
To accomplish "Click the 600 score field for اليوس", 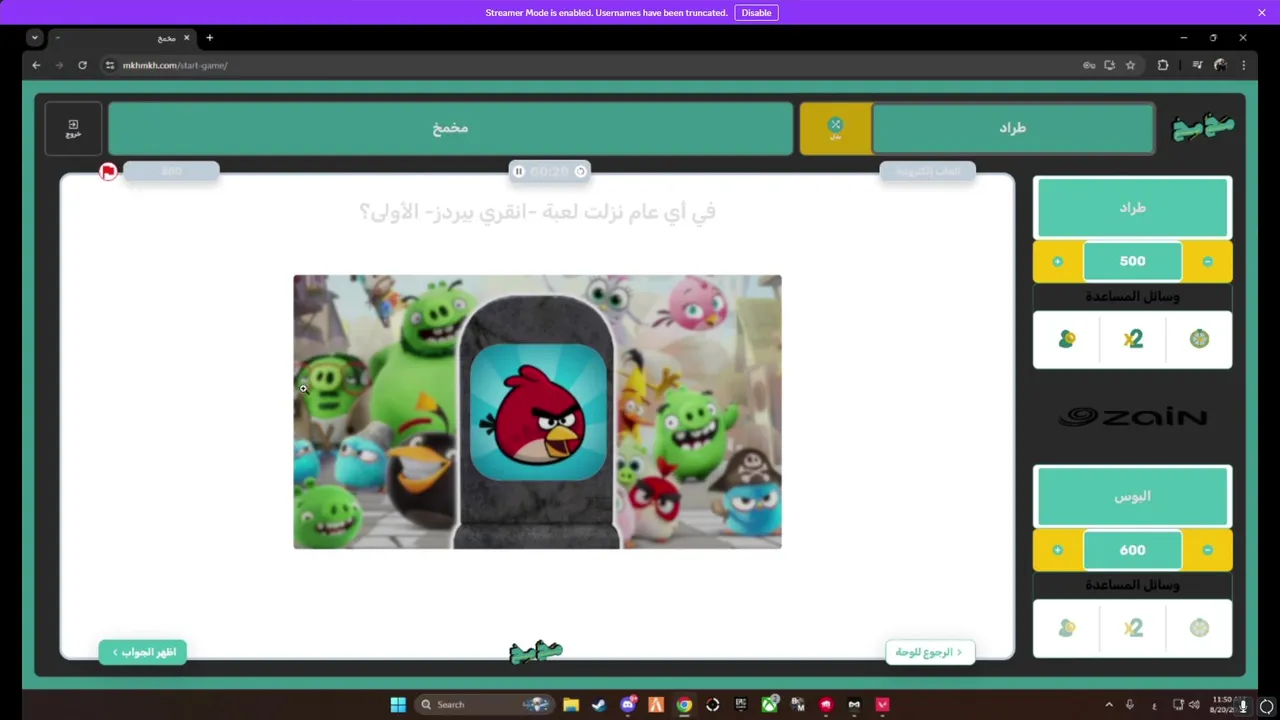I will [x=1132, y=550].
